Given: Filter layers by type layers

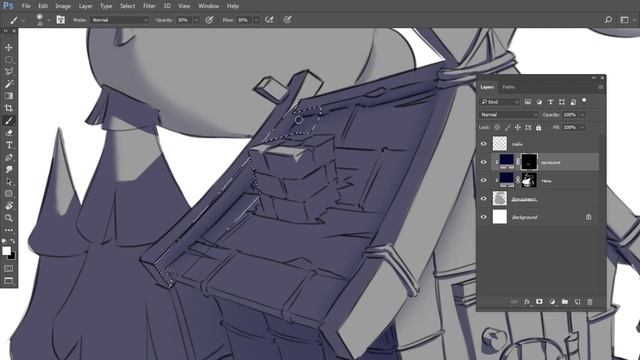Looking at the screenshot, I should point(551,102).
